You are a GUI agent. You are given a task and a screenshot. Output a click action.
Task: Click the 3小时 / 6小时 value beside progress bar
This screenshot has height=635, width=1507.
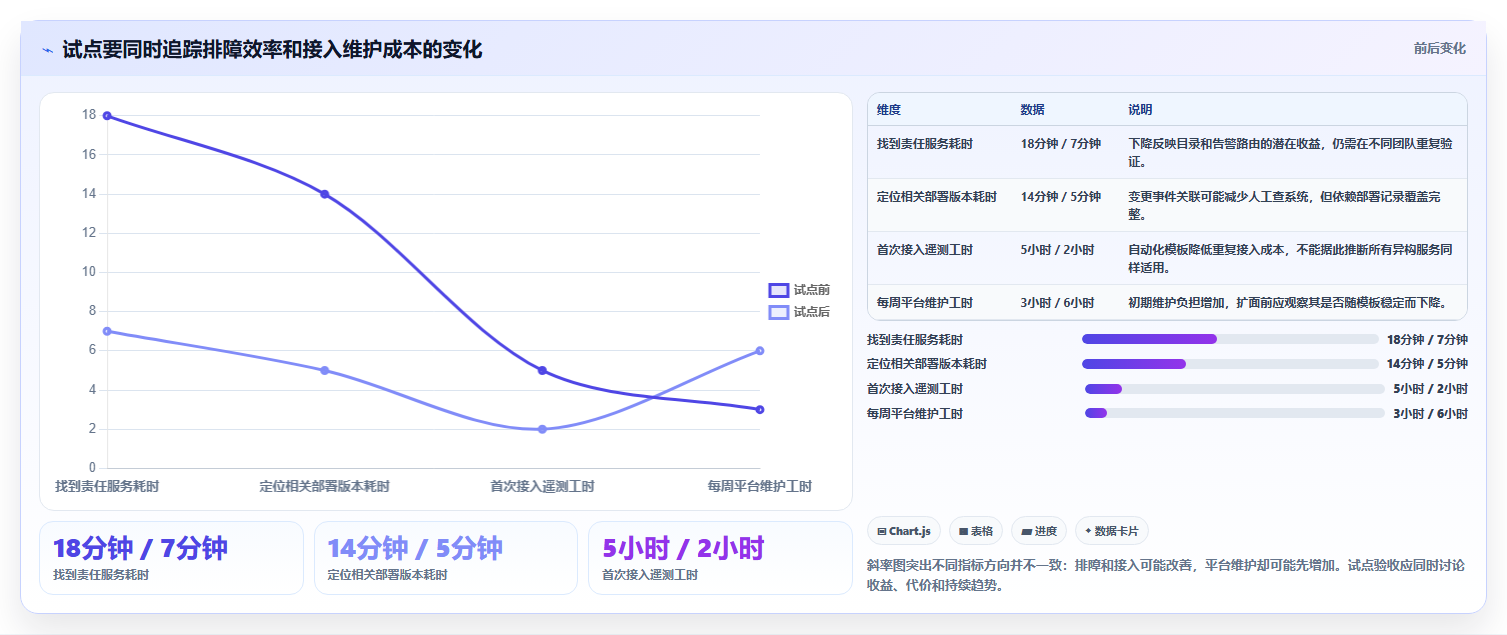1430,413
